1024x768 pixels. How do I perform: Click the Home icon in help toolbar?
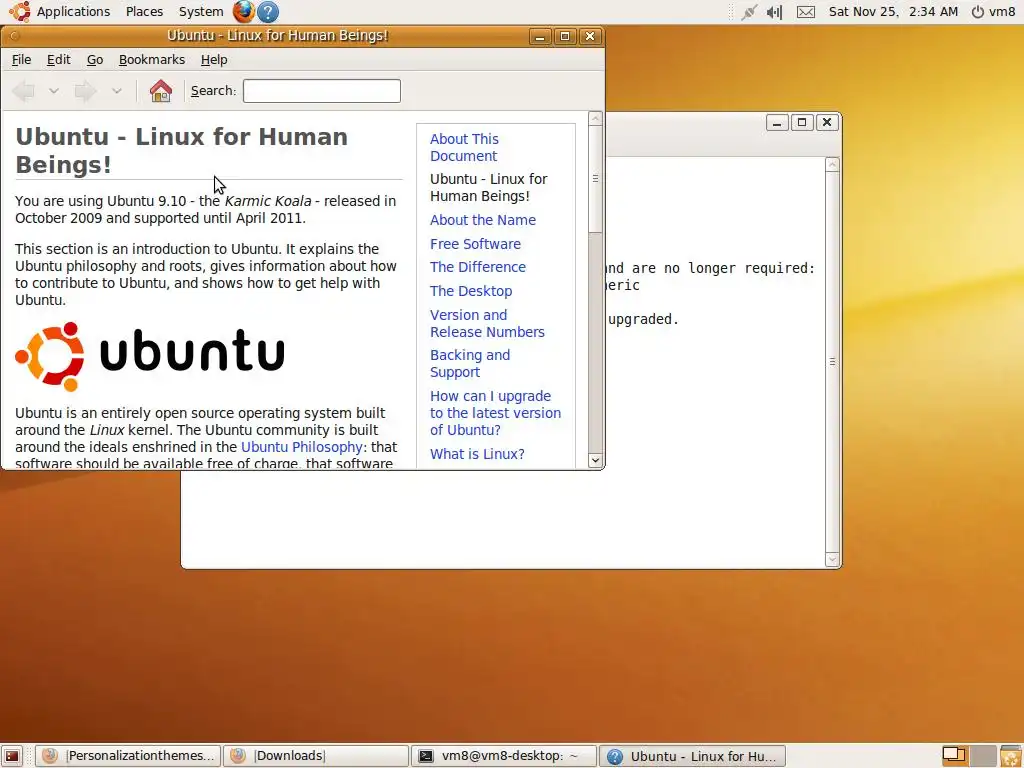point(161,91)
